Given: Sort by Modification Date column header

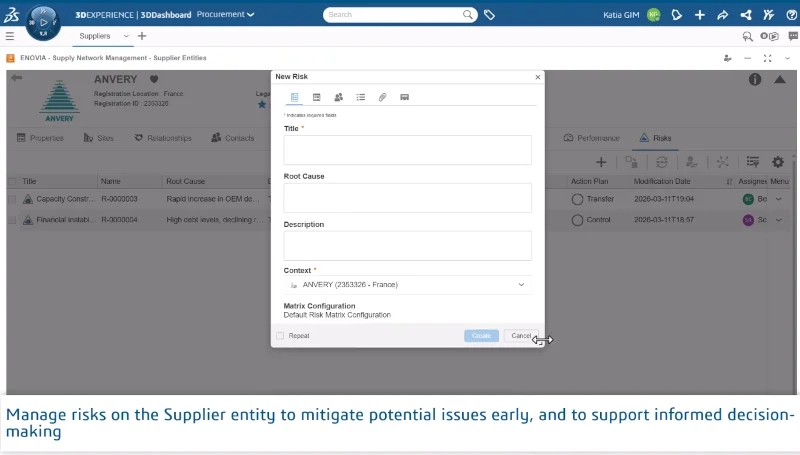Looking at the screenshot, I should [x=662, y=181].
